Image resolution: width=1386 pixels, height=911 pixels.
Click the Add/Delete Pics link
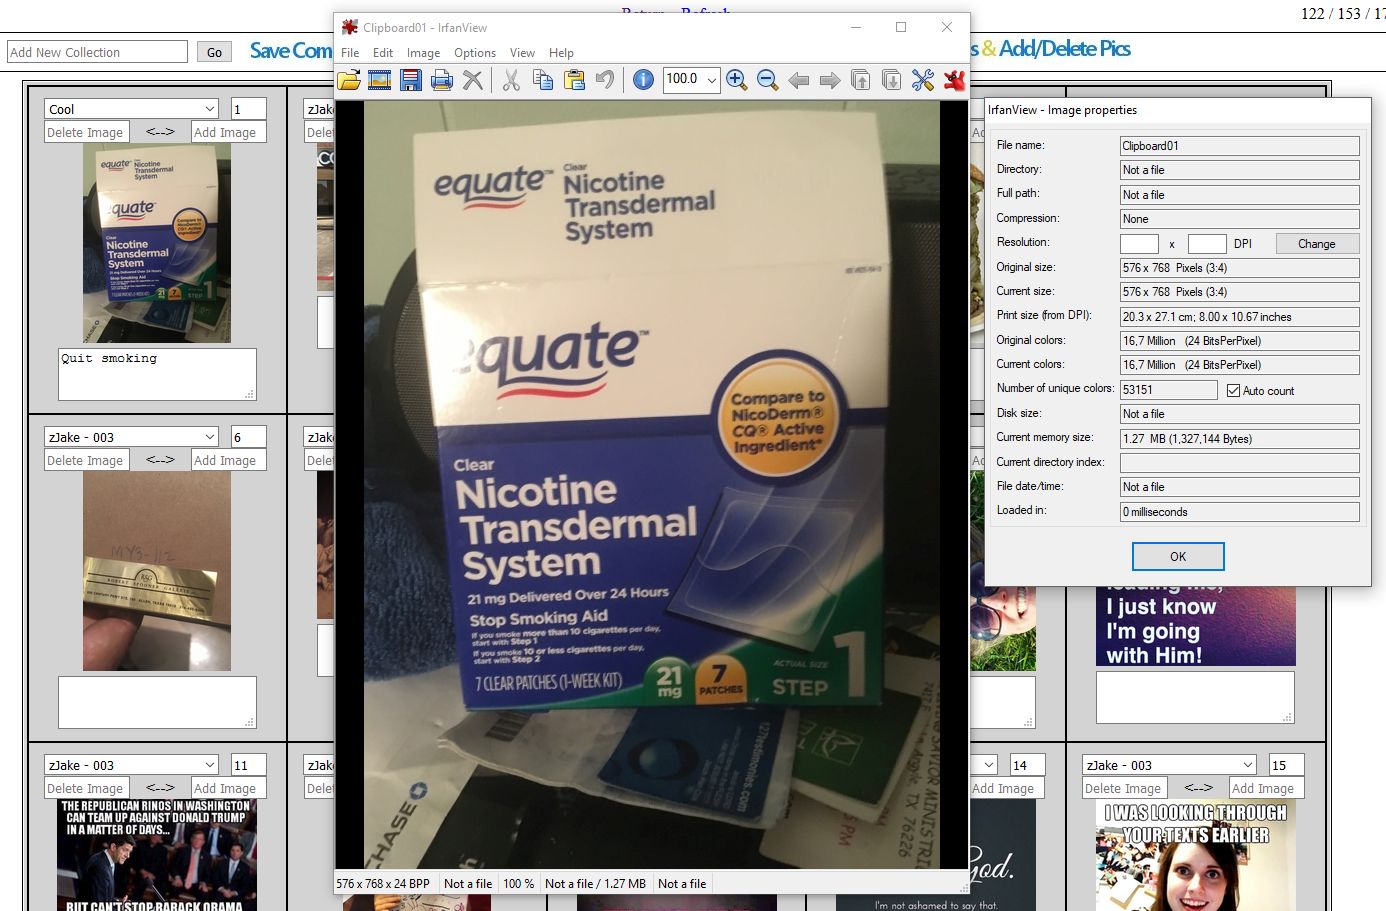(1064, 48)
